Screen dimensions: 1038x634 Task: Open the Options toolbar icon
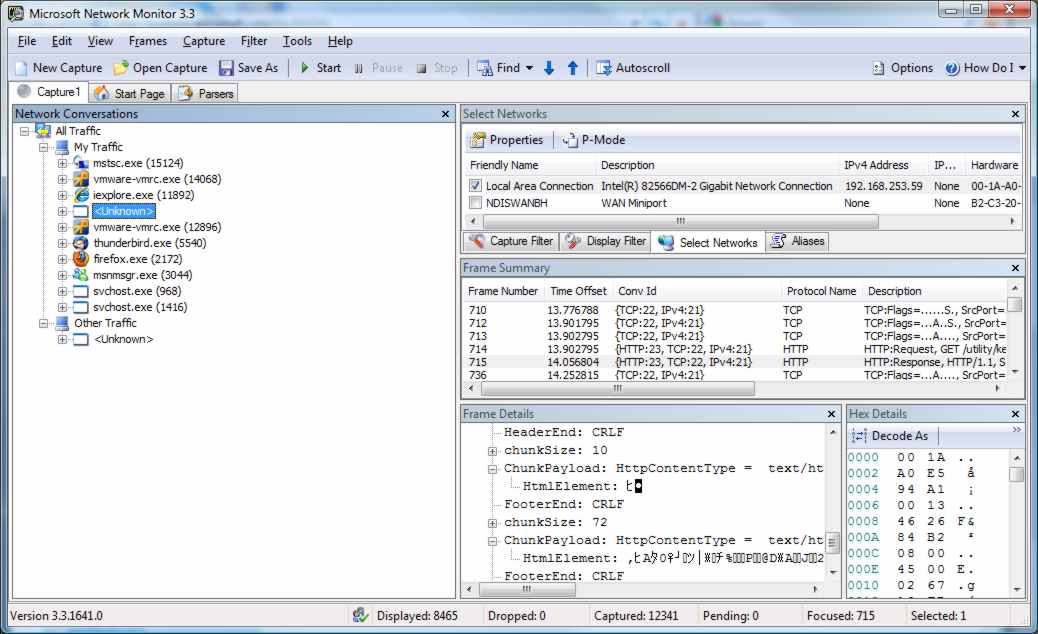(x=878, y=68)
